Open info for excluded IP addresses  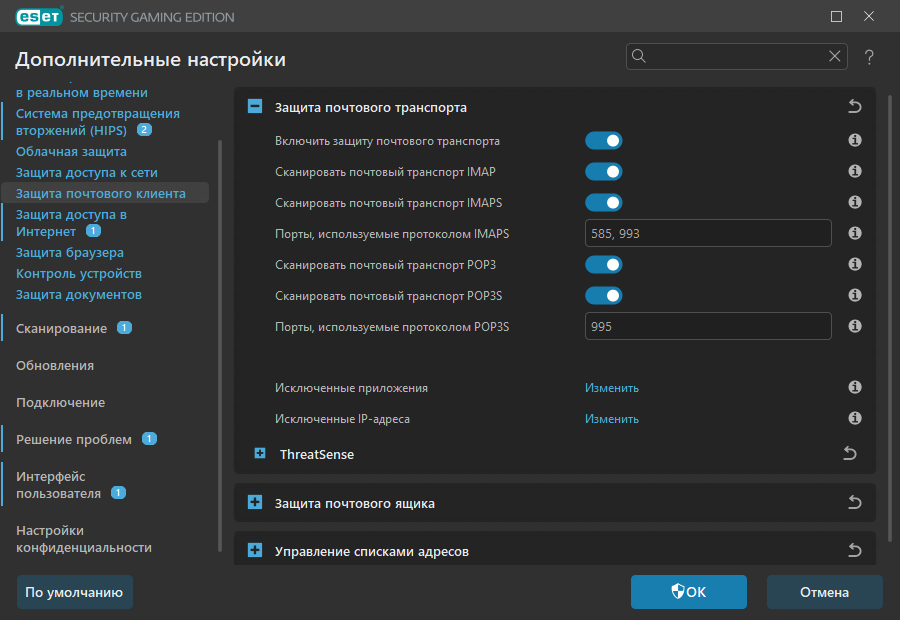coord(855,418)
